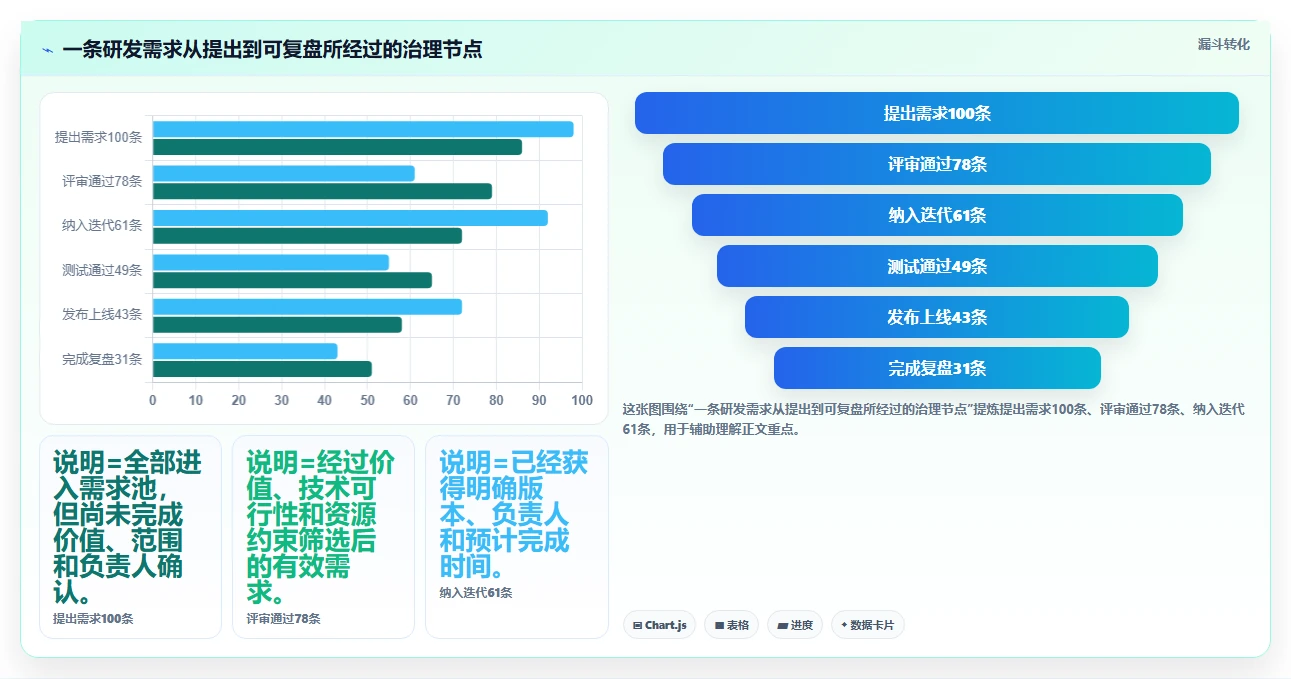The image size is (1291, 679).
Task: Click the green bar for 发布上线43条
Action: click(277, 324)
